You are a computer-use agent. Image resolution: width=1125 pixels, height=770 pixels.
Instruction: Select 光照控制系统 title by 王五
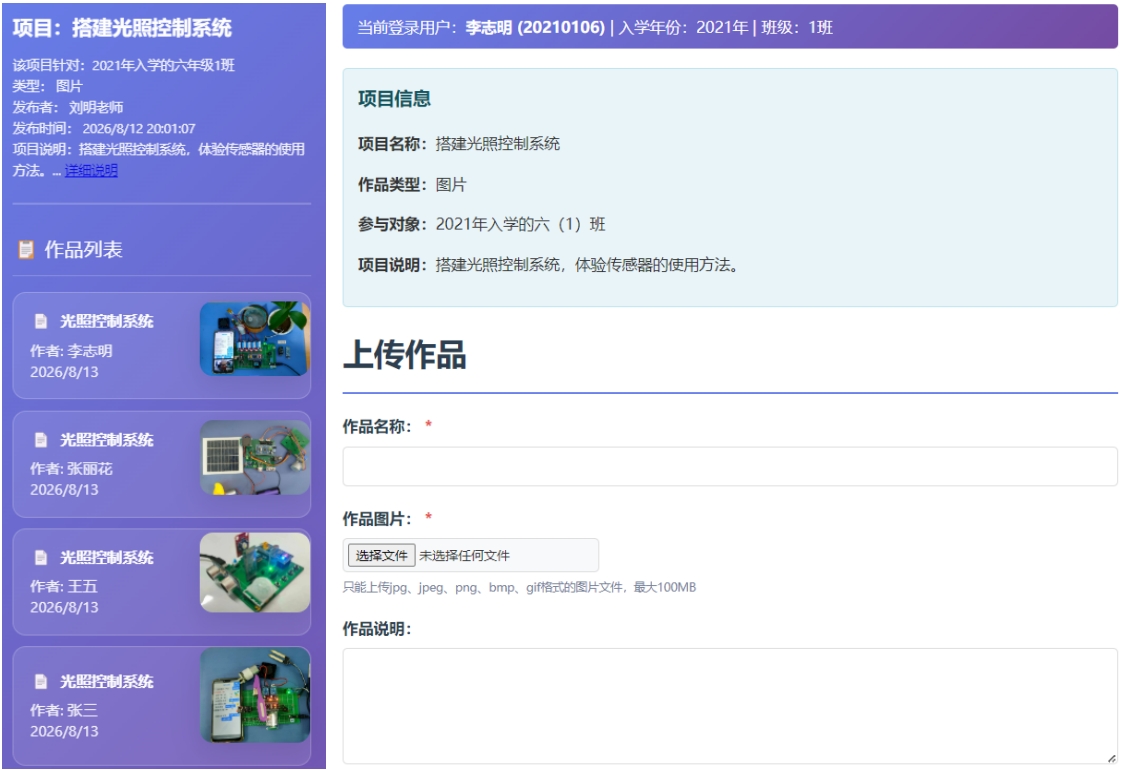pyautogui.click(x=107, y=557)
